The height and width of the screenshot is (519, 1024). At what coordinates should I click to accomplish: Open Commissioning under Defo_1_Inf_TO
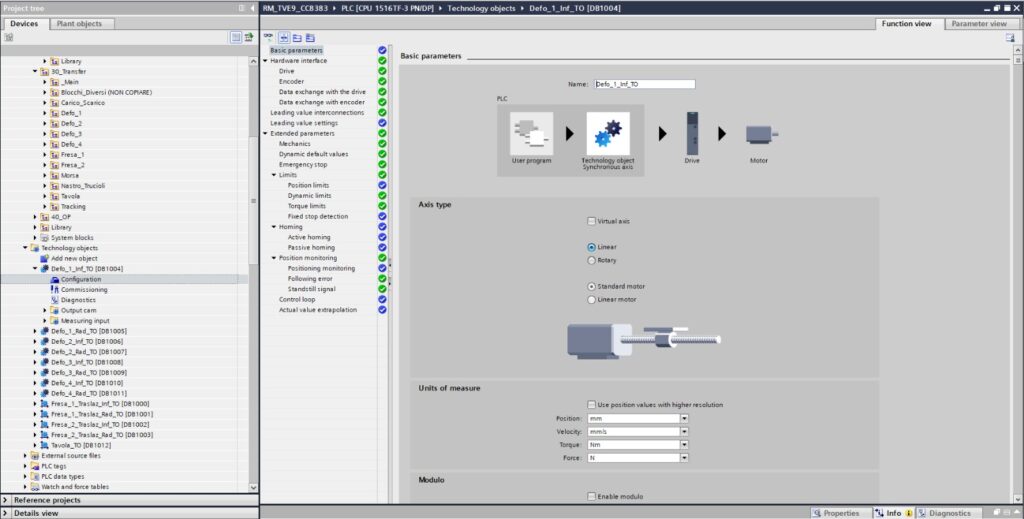(84, 289)
